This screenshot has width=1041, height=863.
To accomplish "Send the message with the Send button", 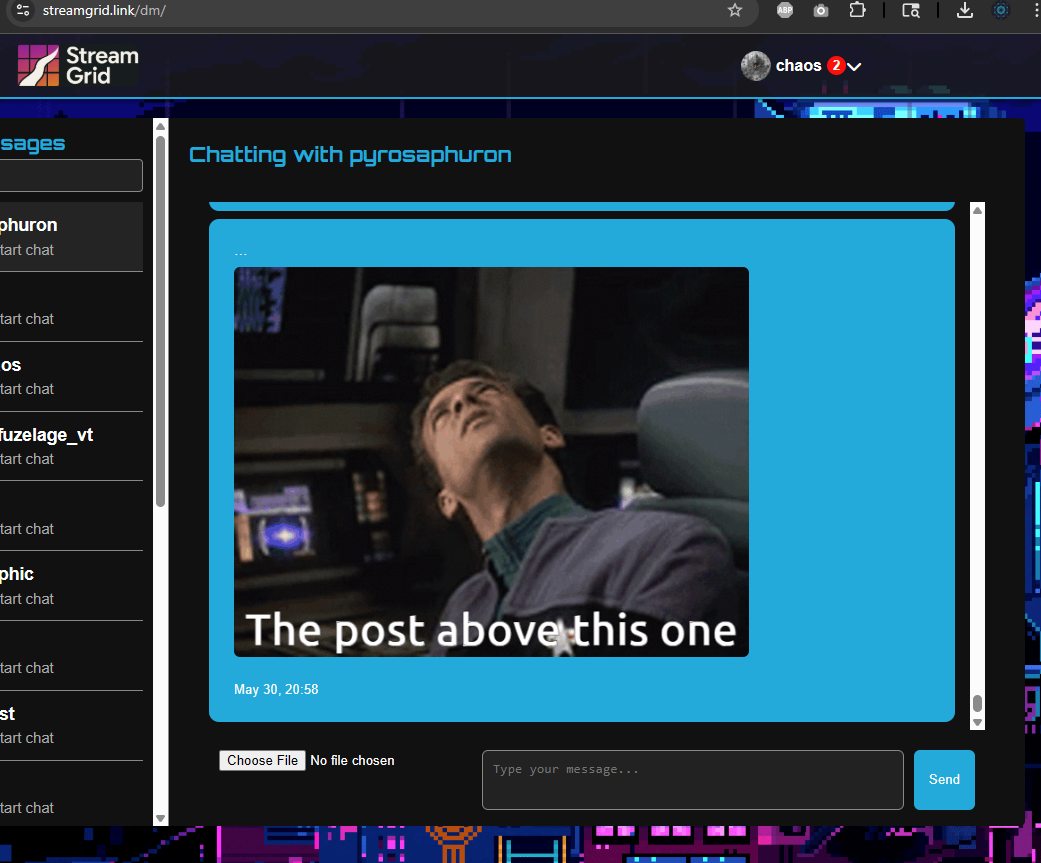I will coord(944,780).
